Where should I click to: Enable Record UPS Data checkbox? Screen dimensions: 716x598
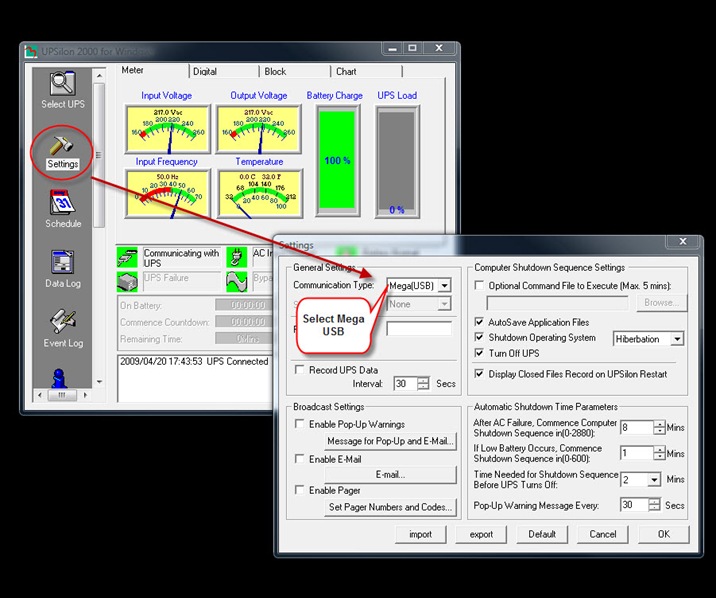tap(300, 369)
